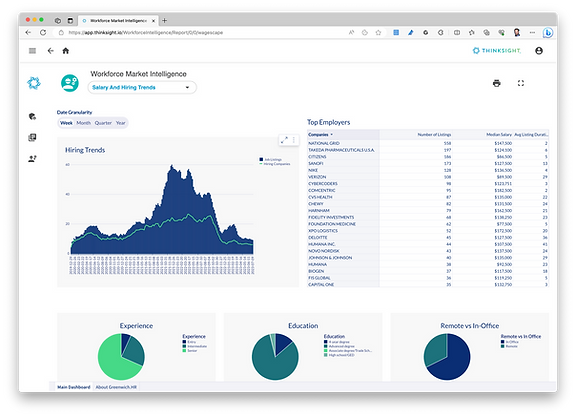Image resolution: width=576 pixels, height=417 pixels.
Task: Click the browser profile picture
Action: pos(517,32)
